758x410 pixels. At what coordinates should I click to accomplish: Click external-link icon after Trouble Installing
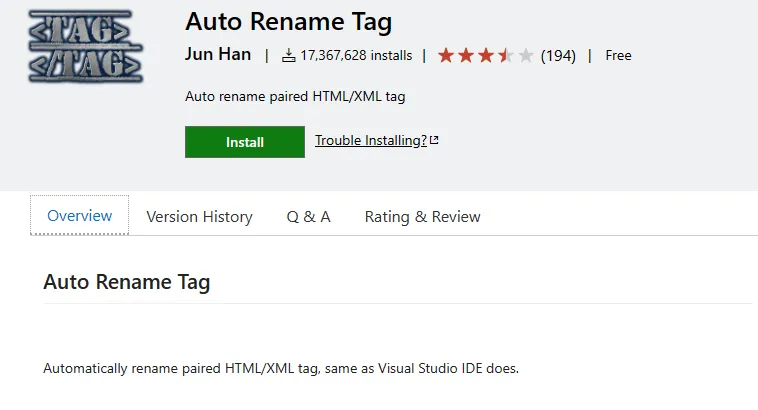[x=435, y=140]
